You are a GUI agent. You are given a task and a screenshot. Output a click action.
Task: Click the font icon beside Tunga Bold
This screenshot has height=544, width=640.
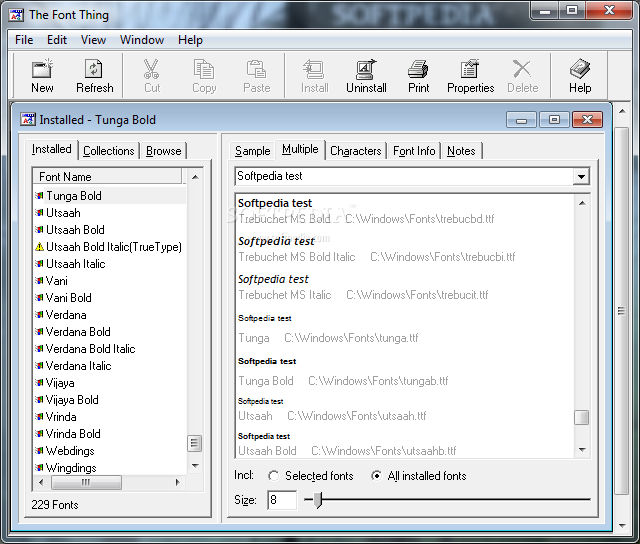[39, 195]
